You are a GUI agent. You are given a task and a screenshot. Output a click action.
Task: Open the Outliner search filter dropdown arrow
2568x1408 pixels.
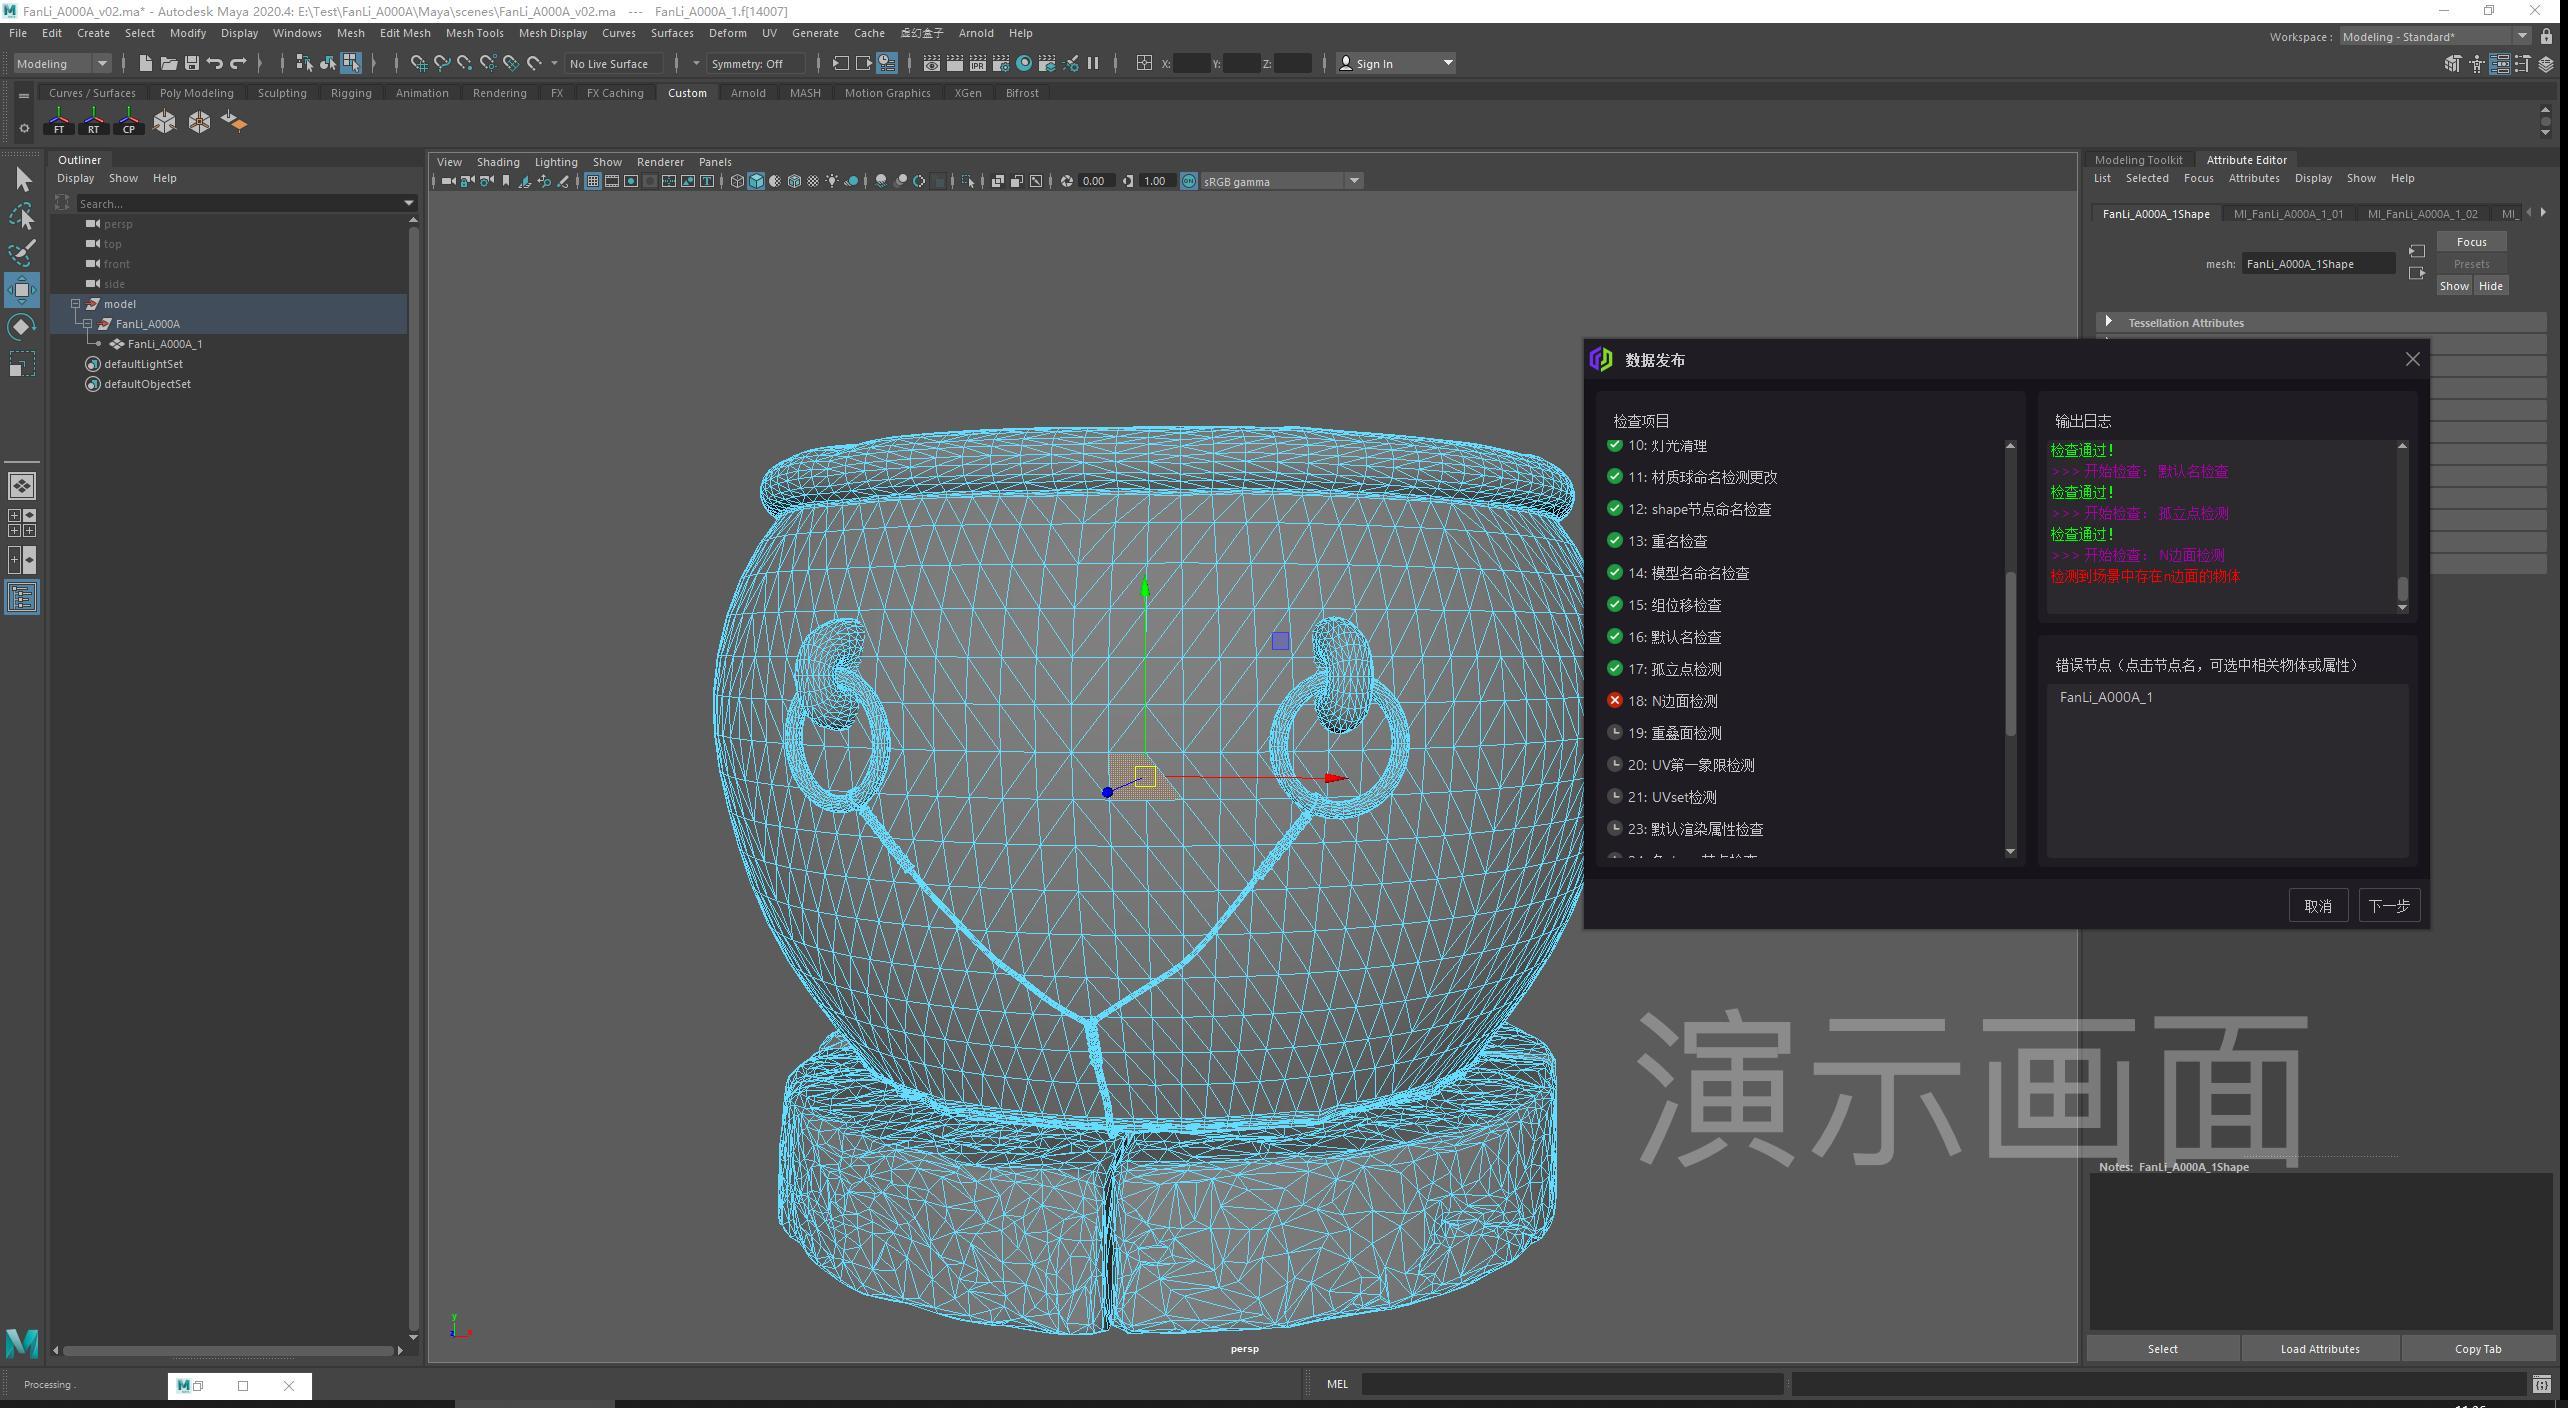click(x=409, y=203)
